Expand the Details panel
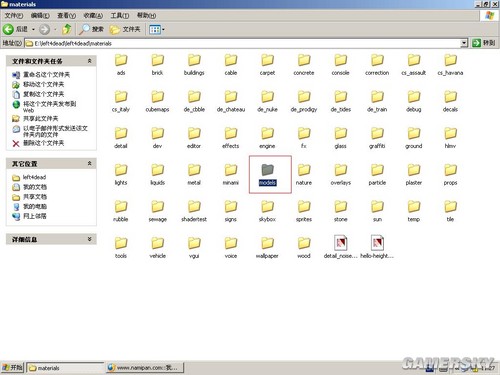 click(x=89, y=239)
